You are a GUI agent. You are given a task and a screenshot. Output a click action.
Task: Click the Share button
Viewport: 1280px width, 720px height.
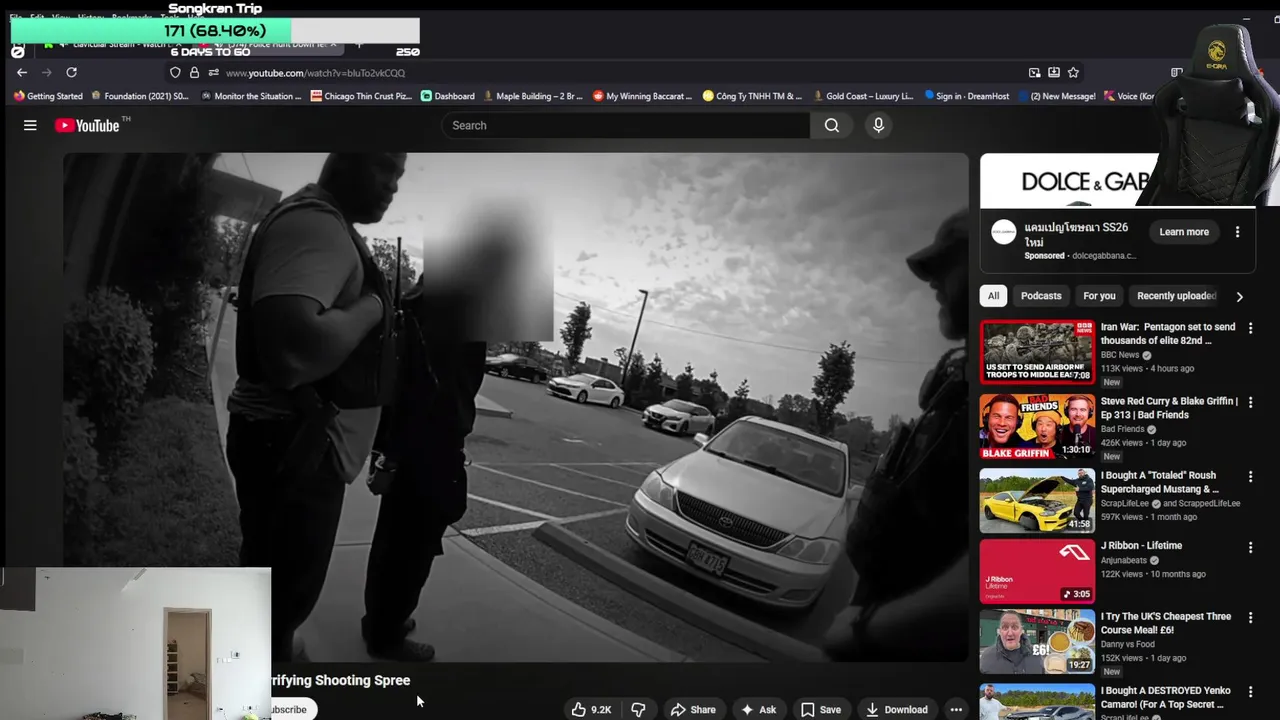[x=693, y=709]
